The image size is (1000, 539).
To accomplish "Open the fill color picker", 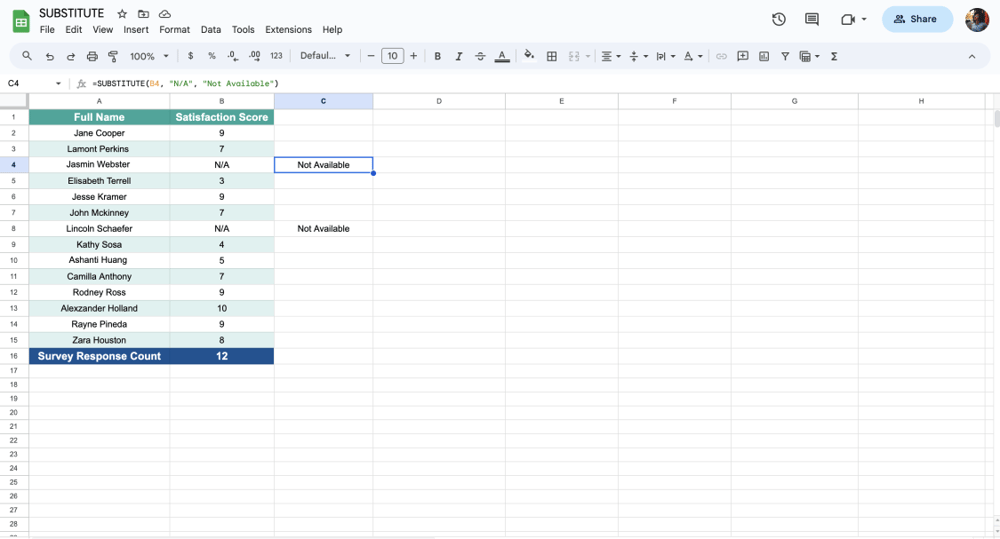I will click(x=529, y=57).
